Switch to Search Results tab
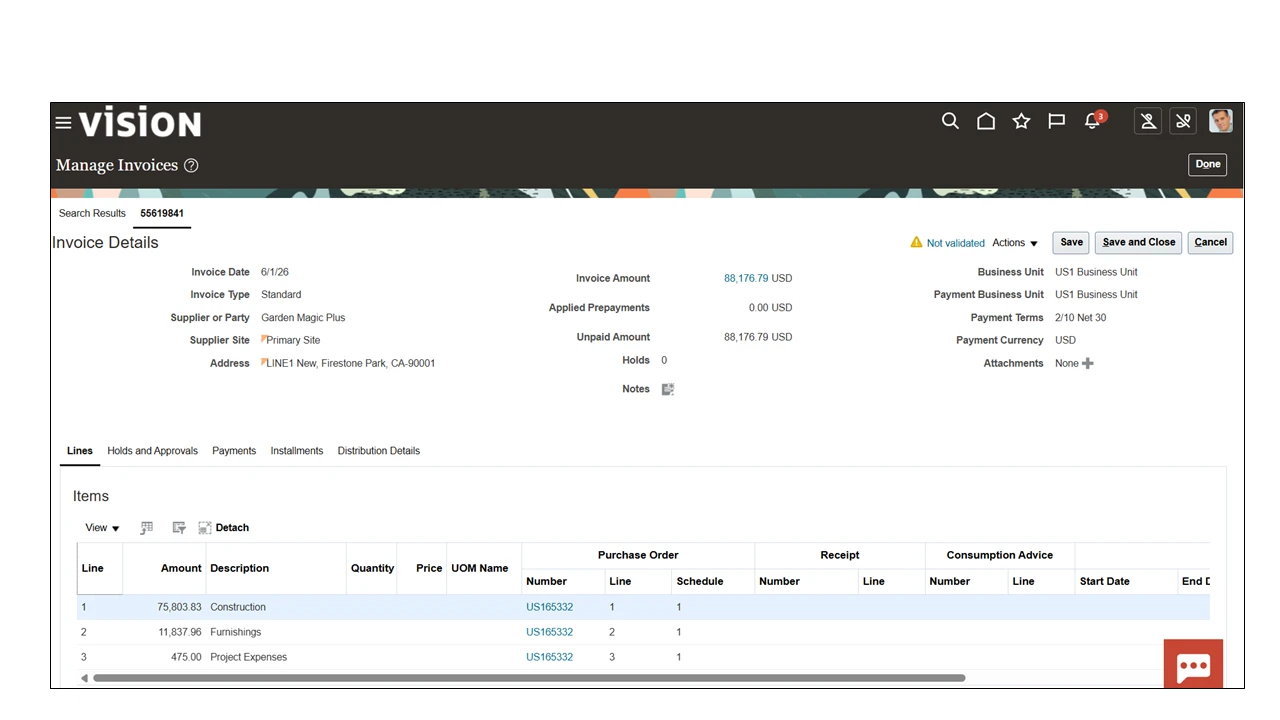Image resolution: width=1280 pixels, height=720 pixels. 92,213
